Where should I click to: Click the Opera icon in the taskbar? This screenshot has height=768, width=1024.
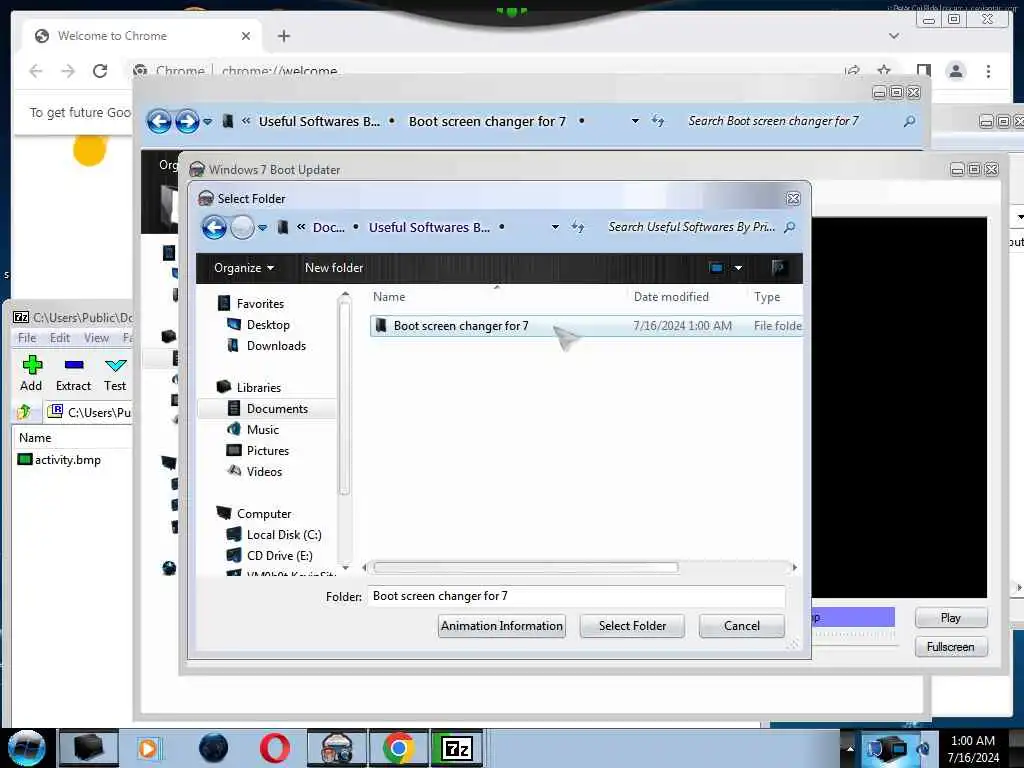tap(275, 748)
